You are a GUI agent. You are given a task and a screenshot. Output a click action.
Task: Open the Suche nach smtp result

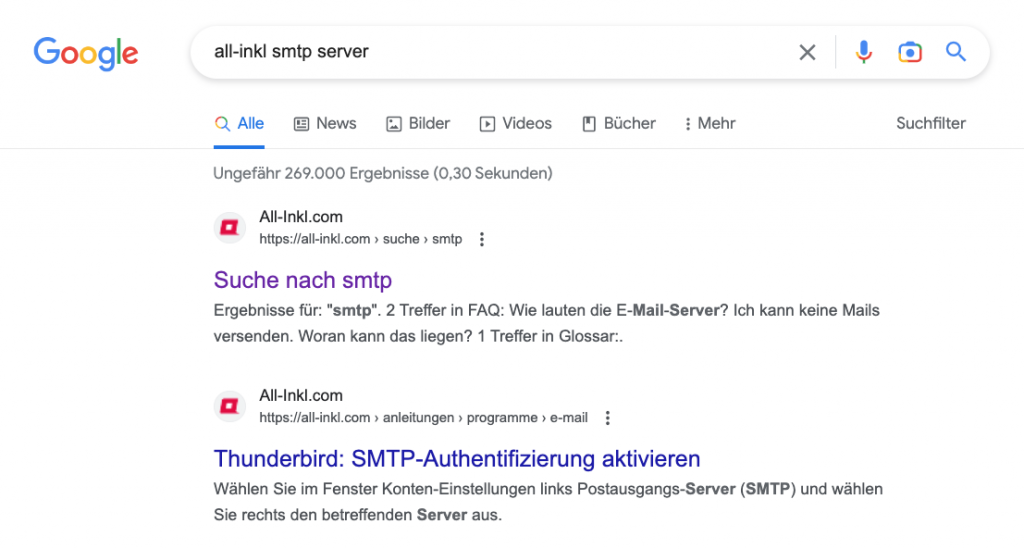pos(302,280)
